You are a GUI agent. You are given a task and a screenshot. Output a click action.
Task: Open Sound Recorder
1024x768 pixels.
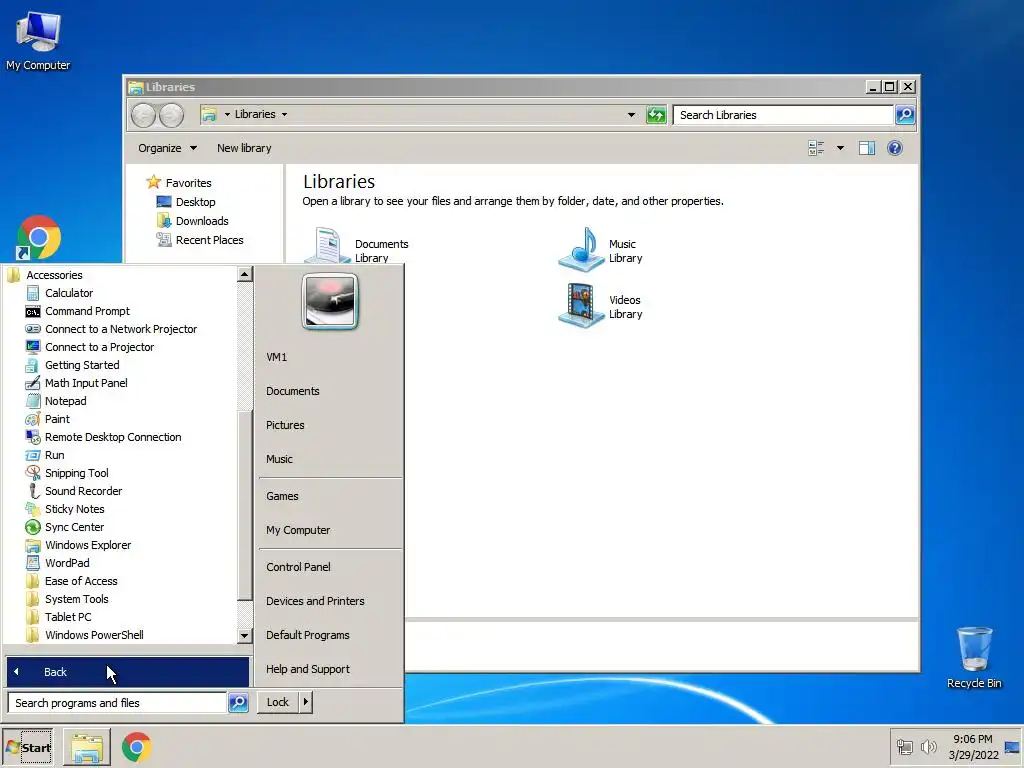tap(83, 491)
